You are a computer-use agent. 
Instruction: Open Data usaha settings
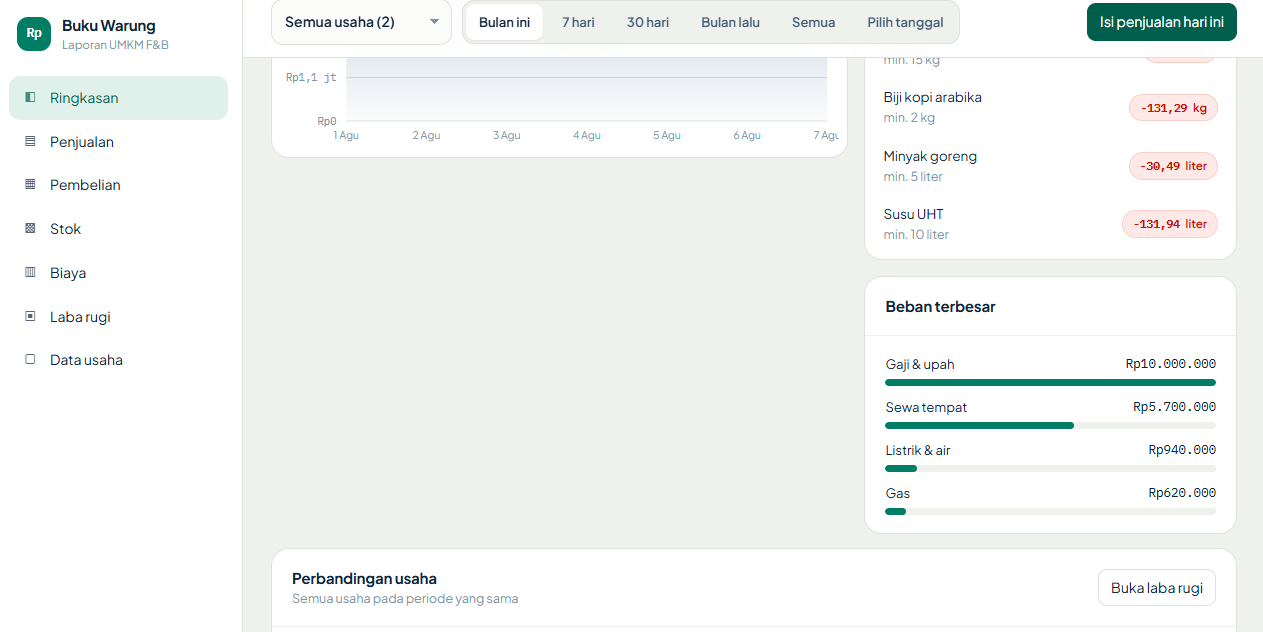tap(118, 360)
